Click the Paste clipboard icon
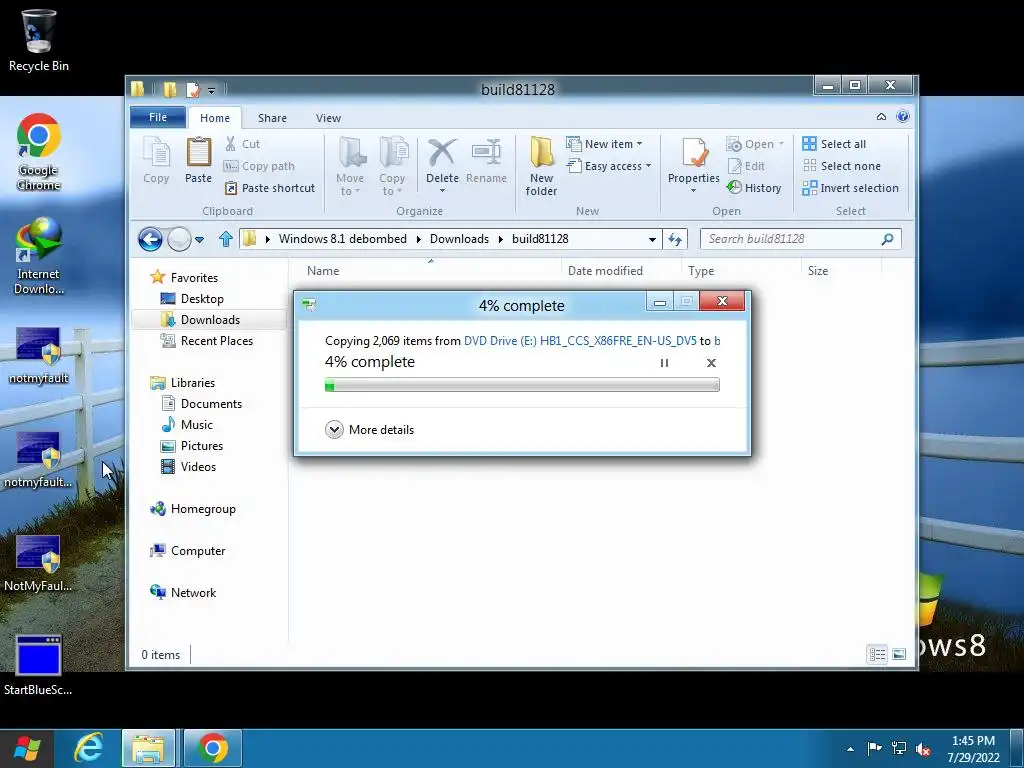Image resolution: width=1024 pixels, height=768 pixels. click(x=199, y=152)
